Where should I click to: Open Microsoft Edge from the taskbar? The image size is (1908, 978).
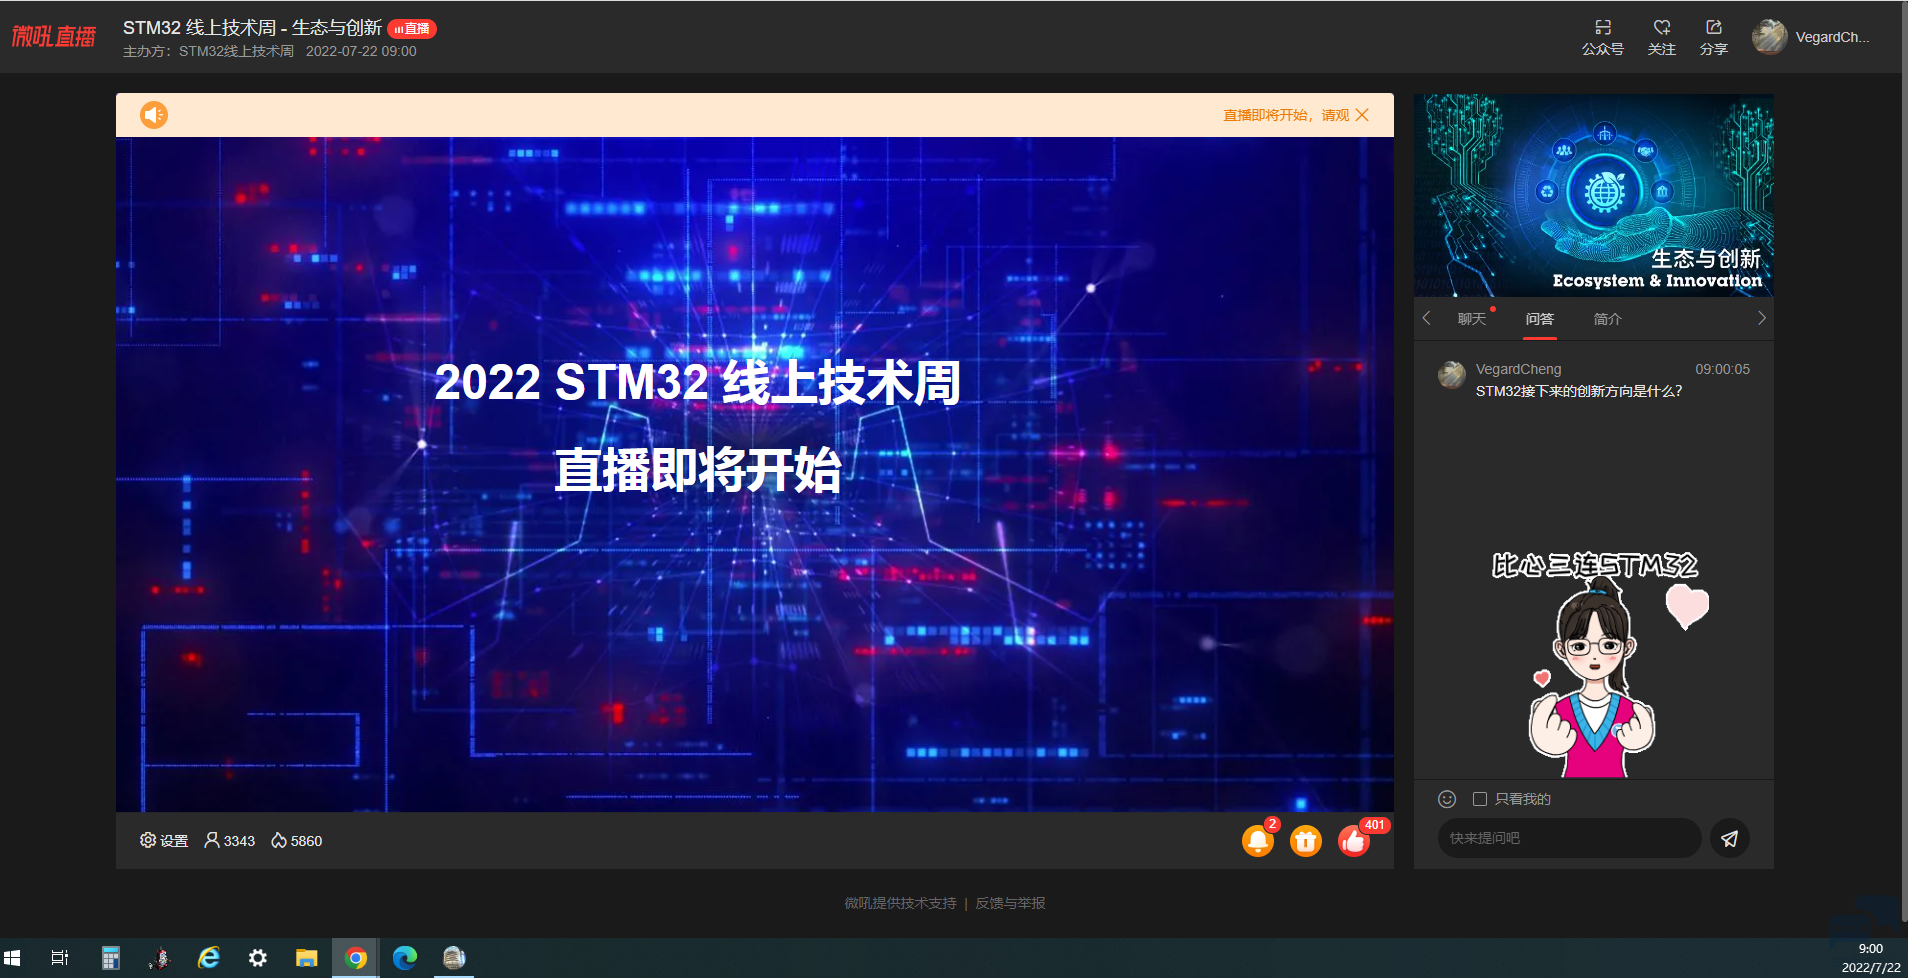[x=405, y=958]
